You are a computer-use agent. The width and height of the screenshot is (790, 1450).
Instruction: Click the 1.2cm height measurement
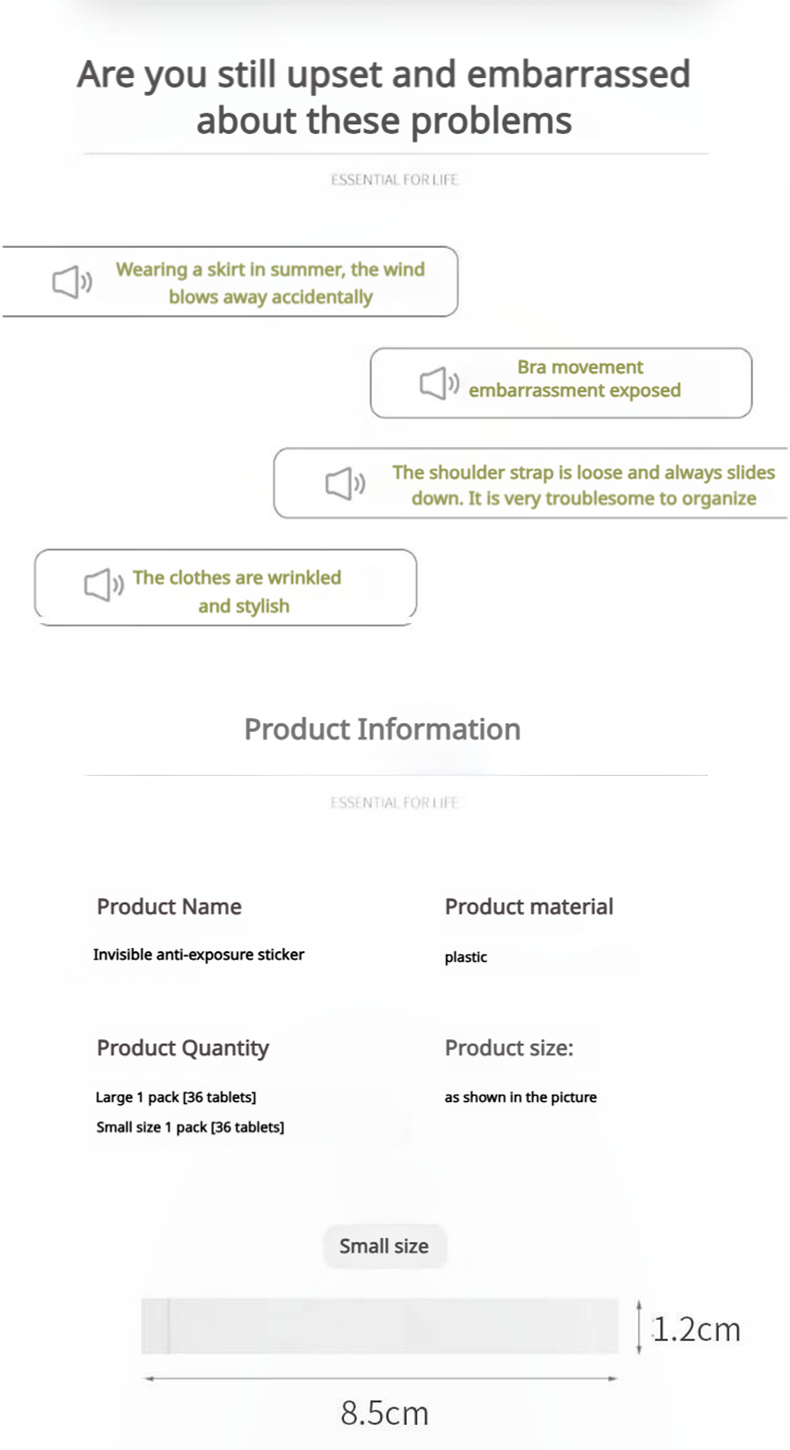[x=697, y=1329]
